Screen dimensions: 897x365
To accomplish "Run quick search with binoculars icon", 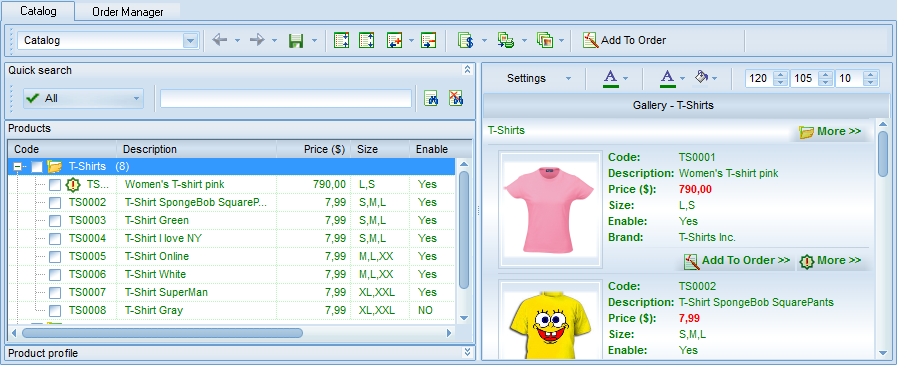I will pos(431,98).
